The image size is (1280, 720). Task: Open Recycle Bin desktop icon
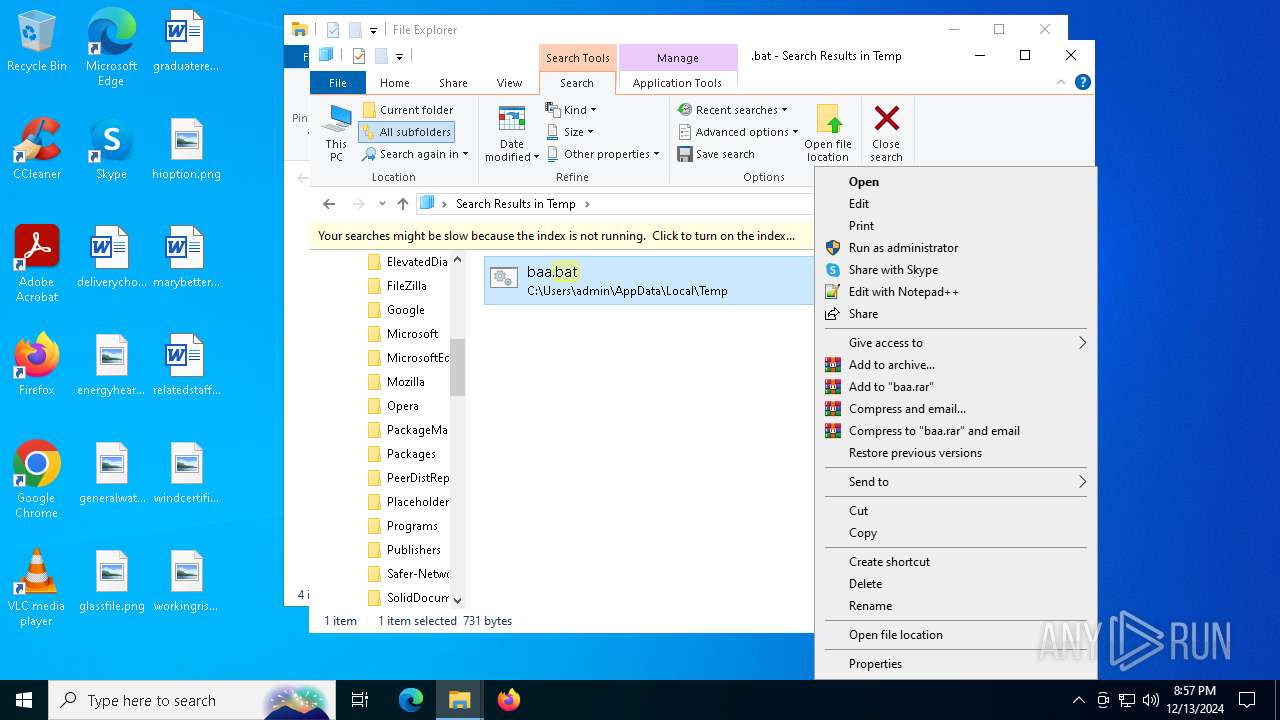coord(37,42)
